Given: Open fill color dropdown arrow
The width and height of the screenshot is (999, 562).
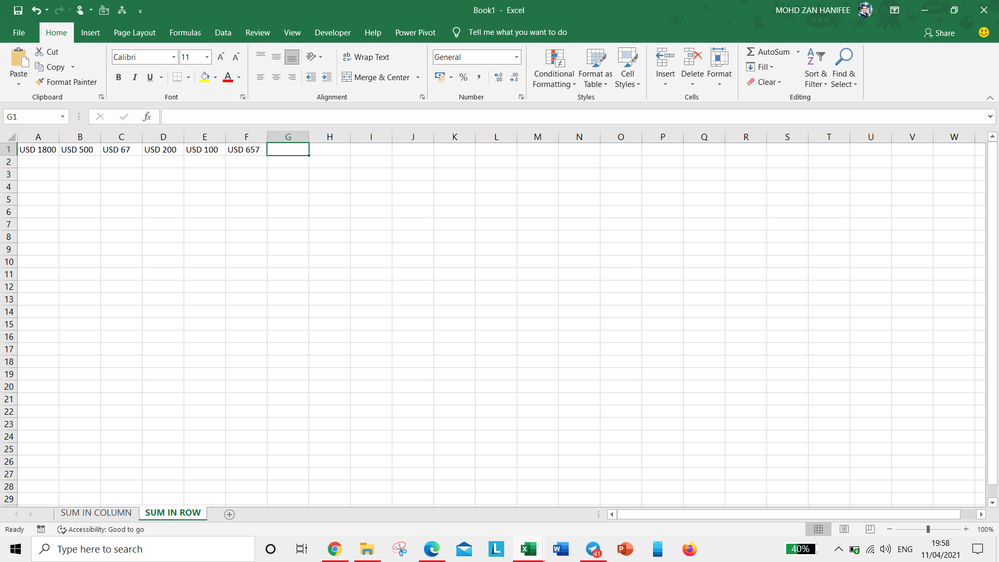Looking at the screenshot, I should pos(215,77).
